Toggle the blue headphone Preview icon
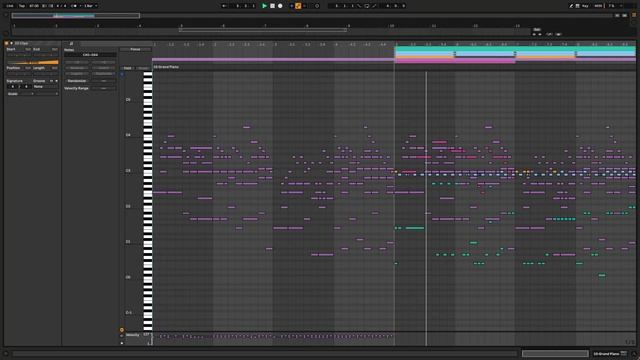Image resolution: width=640 pixels, height=360 pixels. (122, 74)
